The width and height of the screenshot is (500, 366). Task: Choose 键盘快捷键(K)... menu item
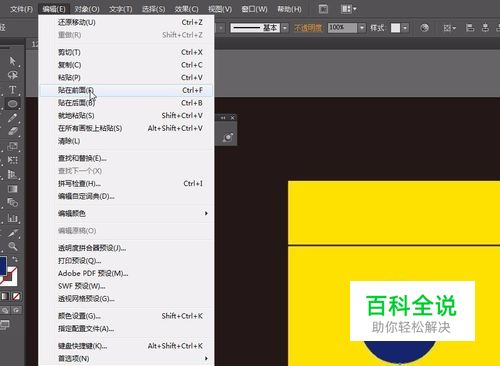pos(126,346)
